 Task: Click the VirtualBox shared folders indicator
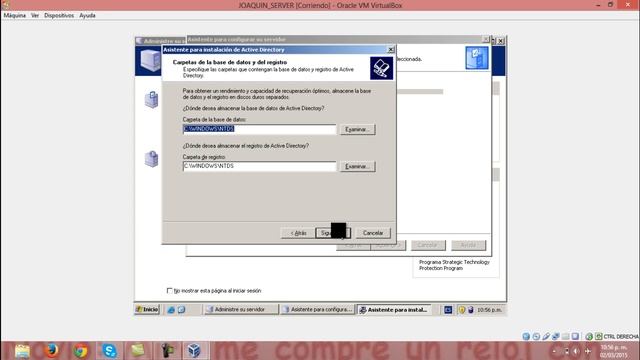565,336
